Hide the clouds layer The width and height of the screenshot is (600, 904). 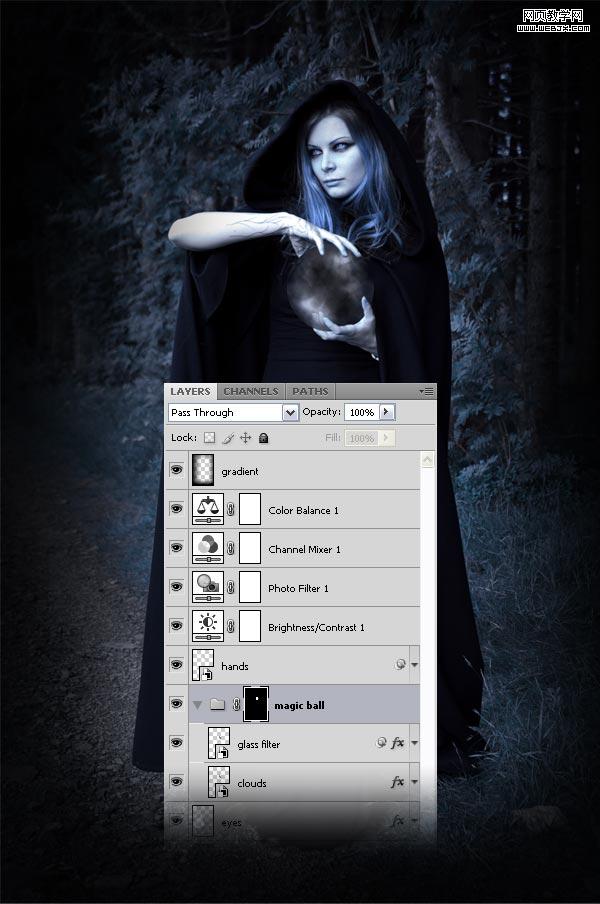point(176,781)
